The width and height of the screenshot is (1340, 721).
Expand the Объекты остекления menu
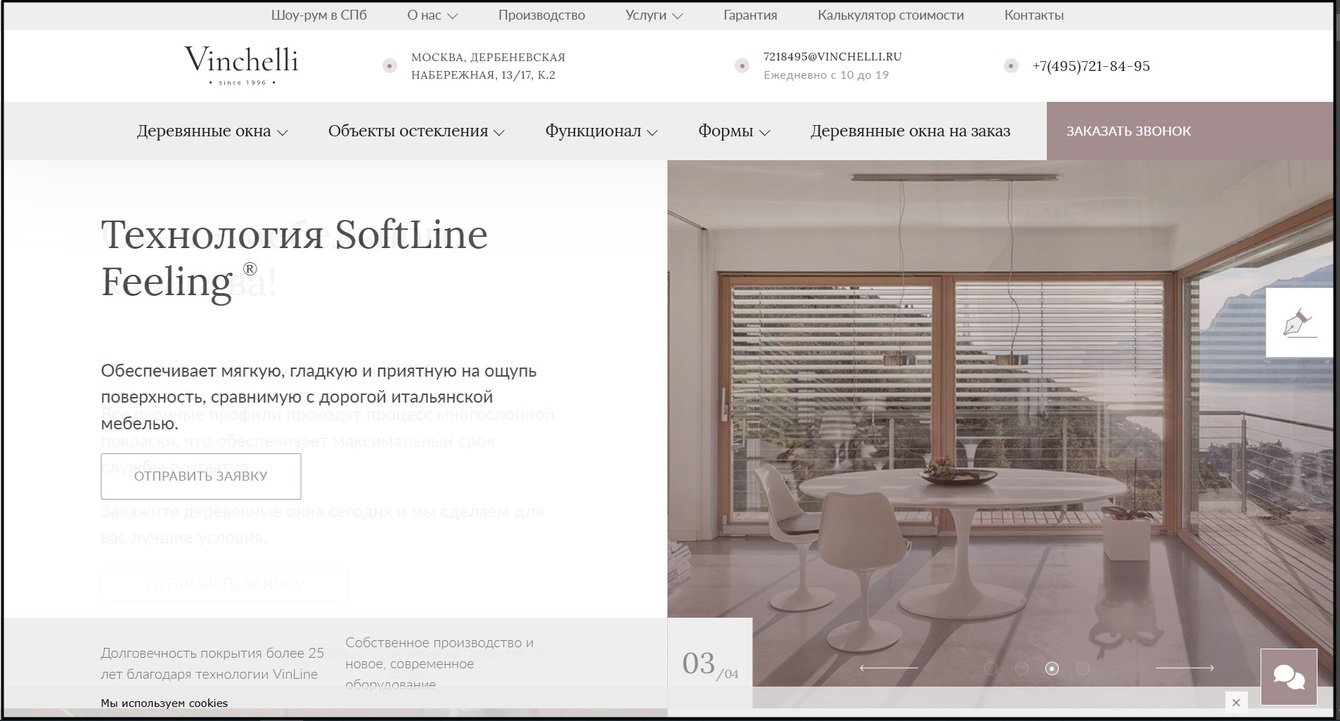(x=416, y=131)
